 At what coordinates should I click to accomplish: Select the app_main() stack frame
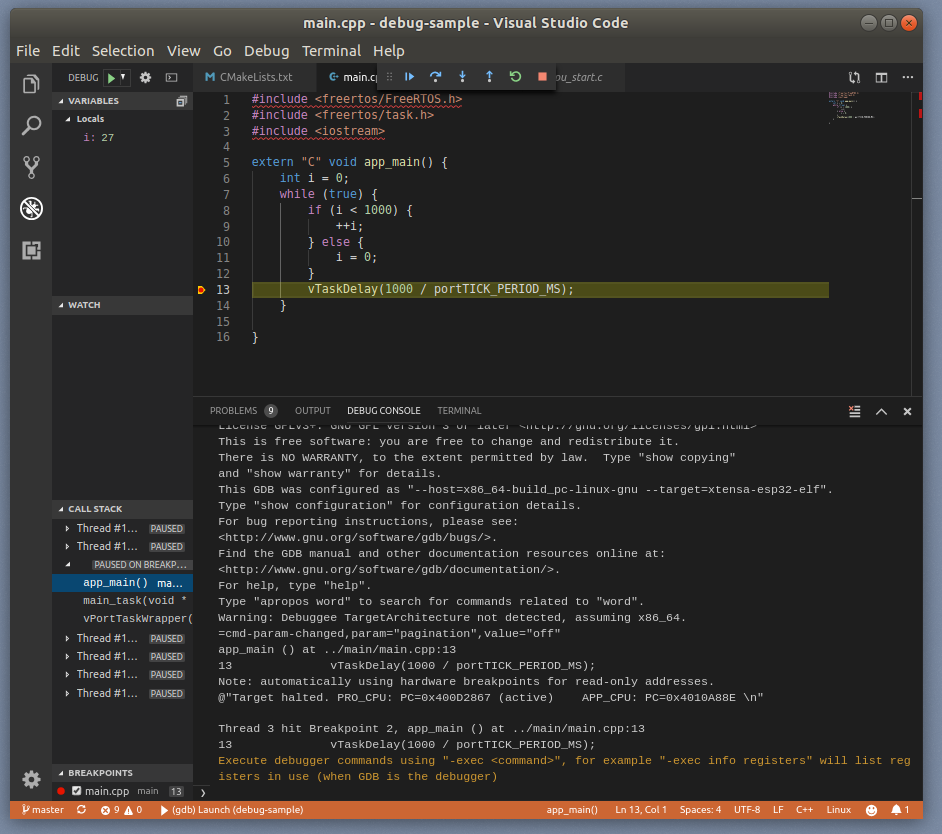123,583
